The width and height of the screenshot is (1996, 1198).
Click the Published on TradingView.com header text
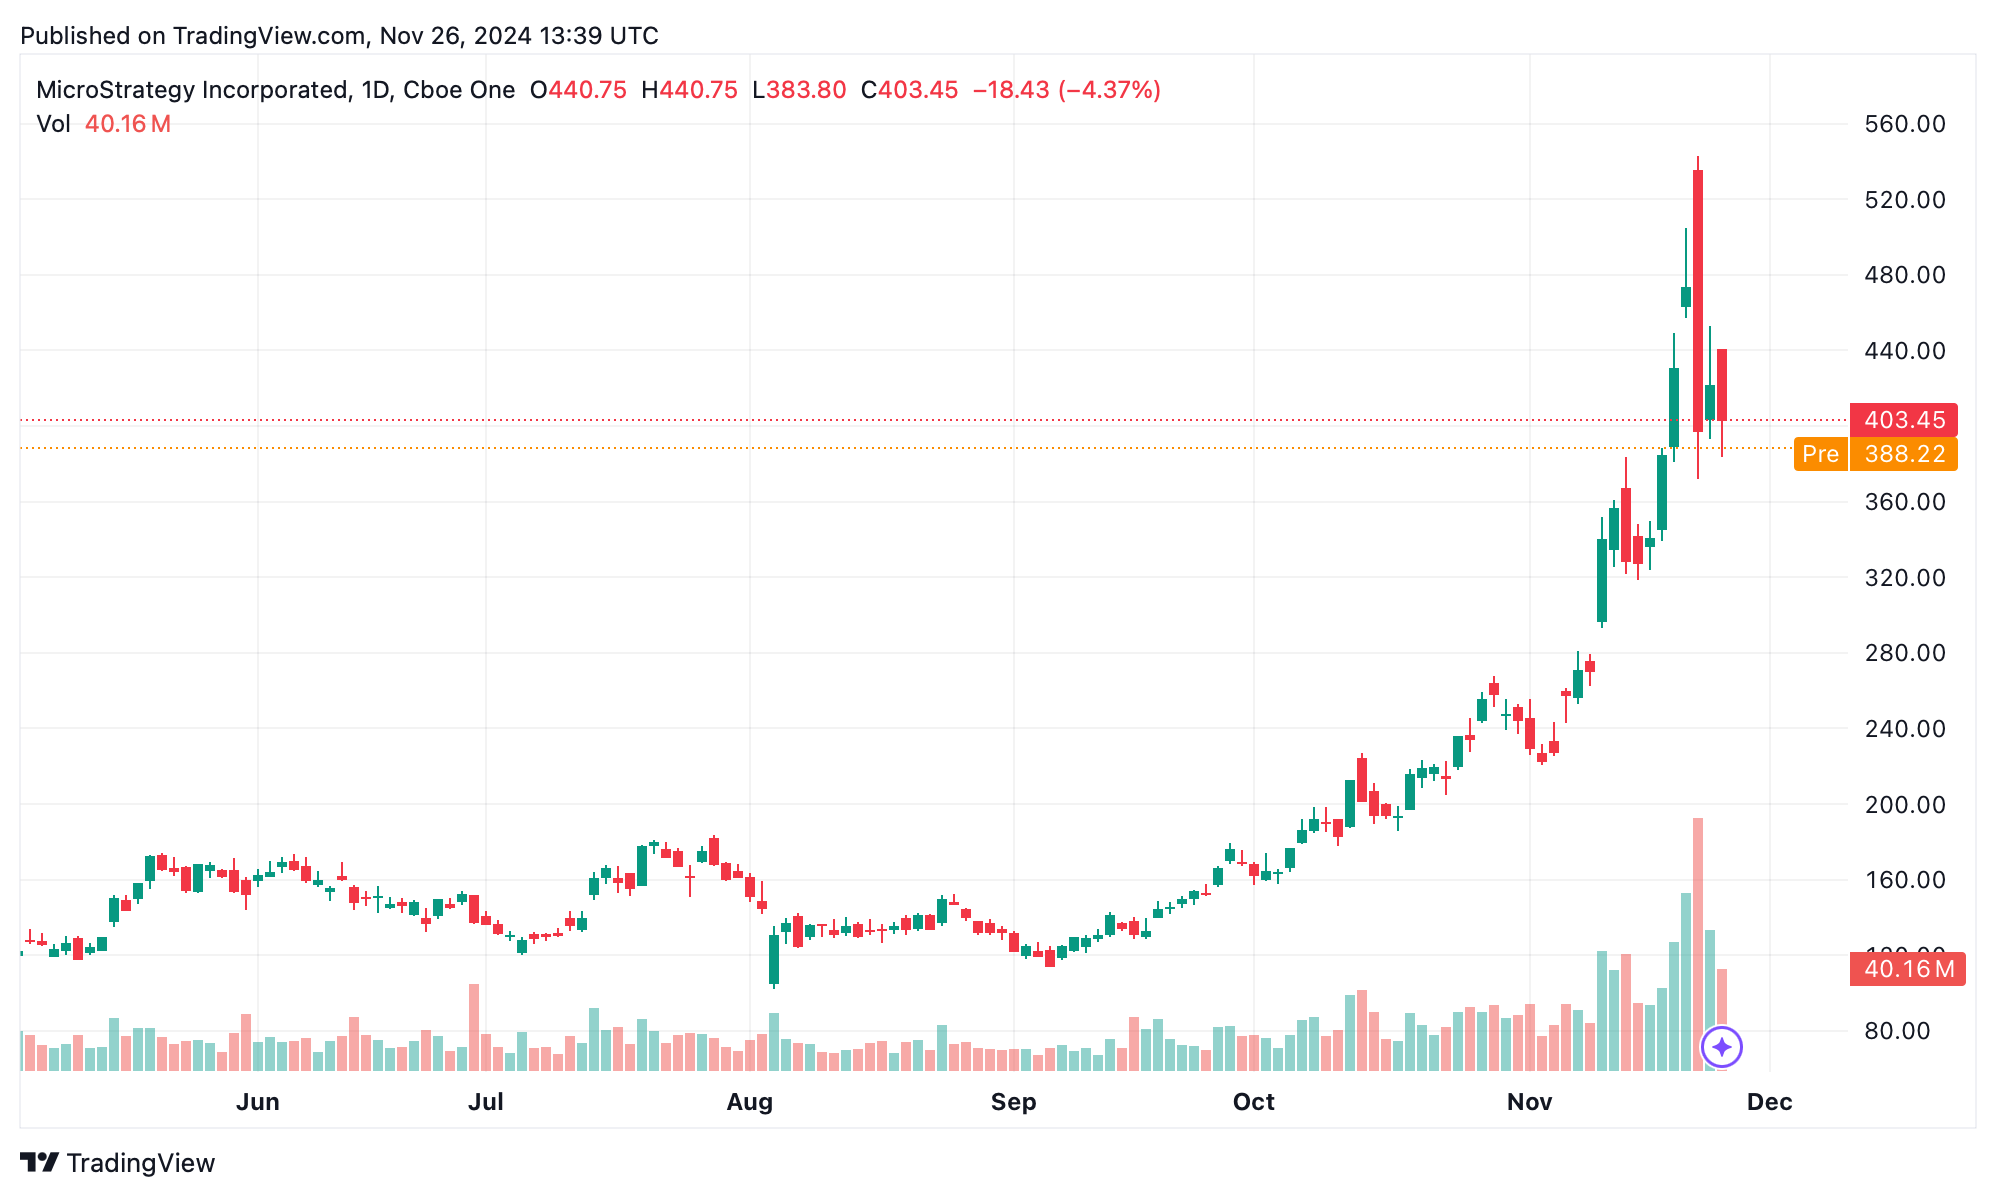339,36
